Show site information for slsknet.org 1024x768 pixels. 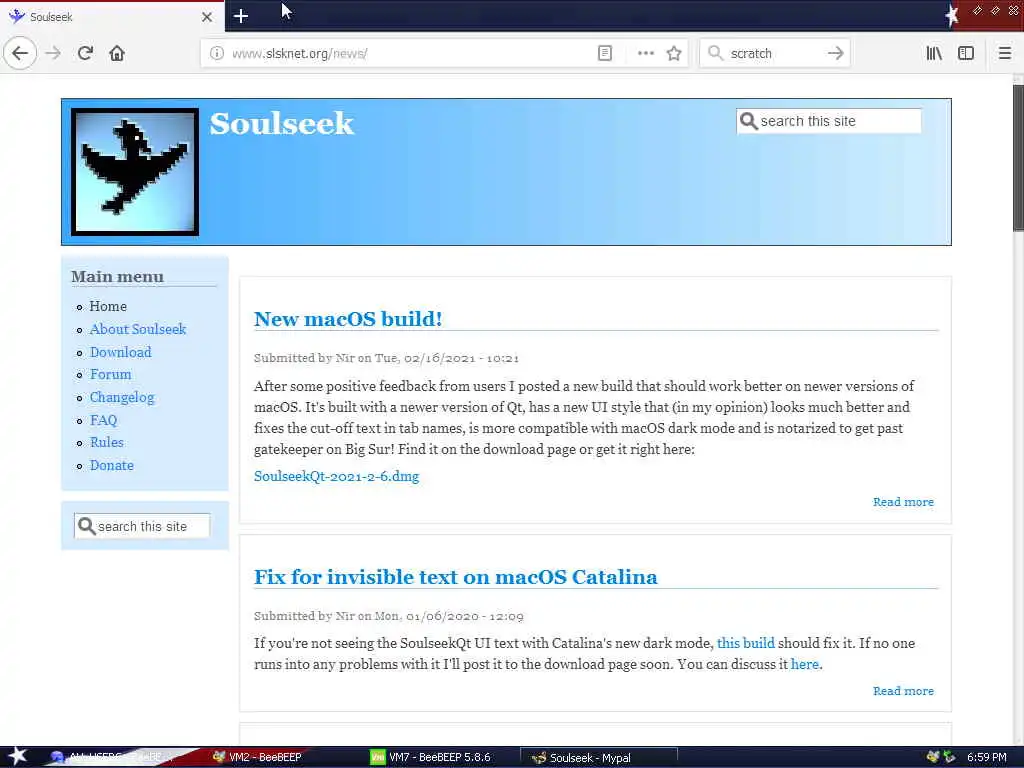click(217, 54)
